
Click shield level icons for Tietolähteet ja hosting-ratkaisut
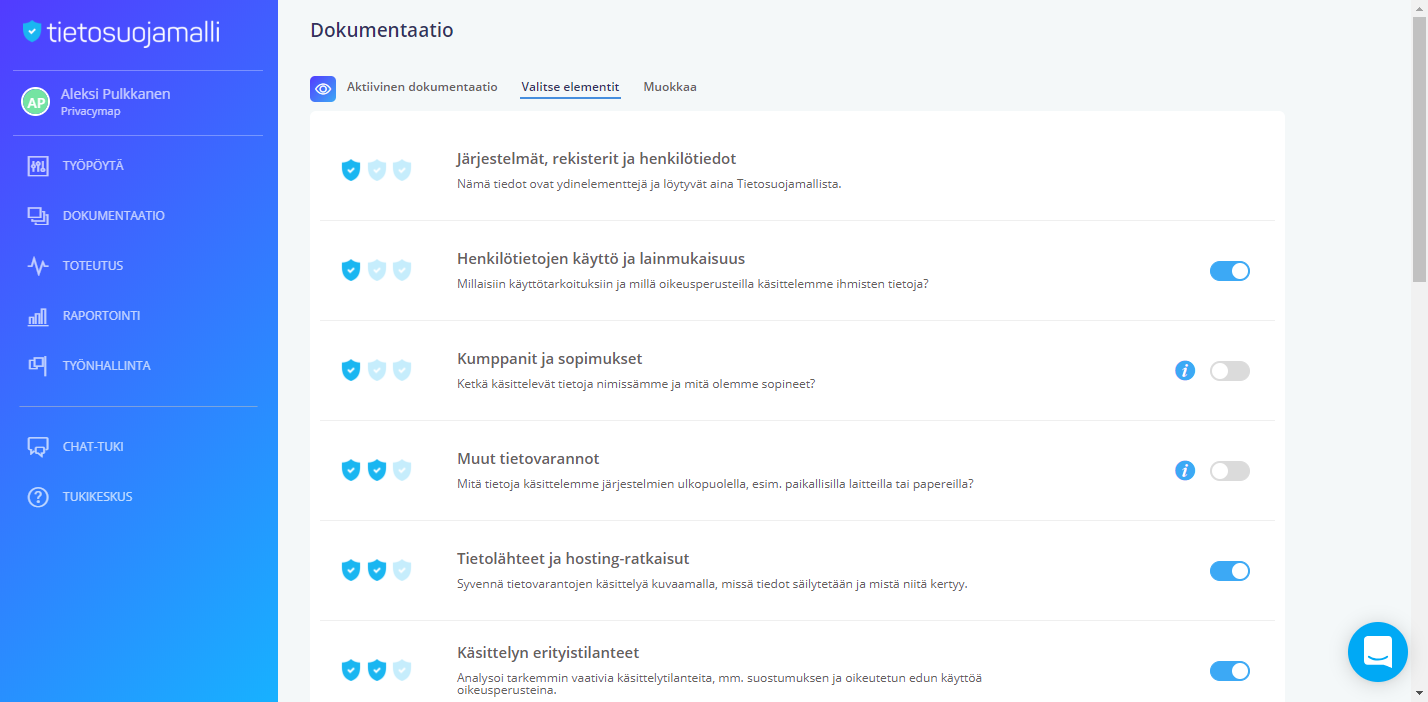376,570
